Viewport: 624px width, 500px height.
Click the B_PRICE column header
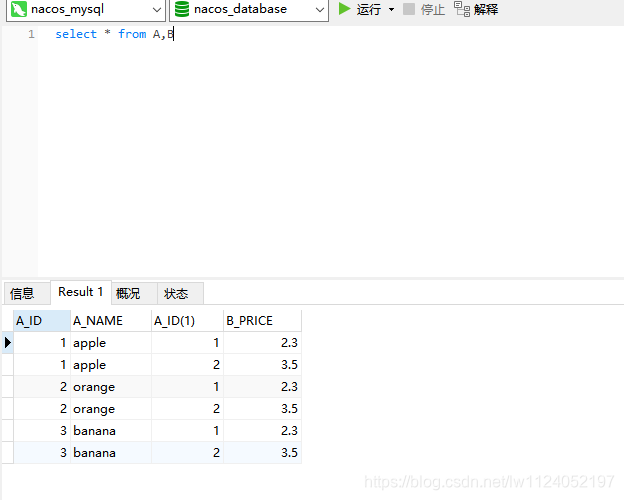point(262,321)
